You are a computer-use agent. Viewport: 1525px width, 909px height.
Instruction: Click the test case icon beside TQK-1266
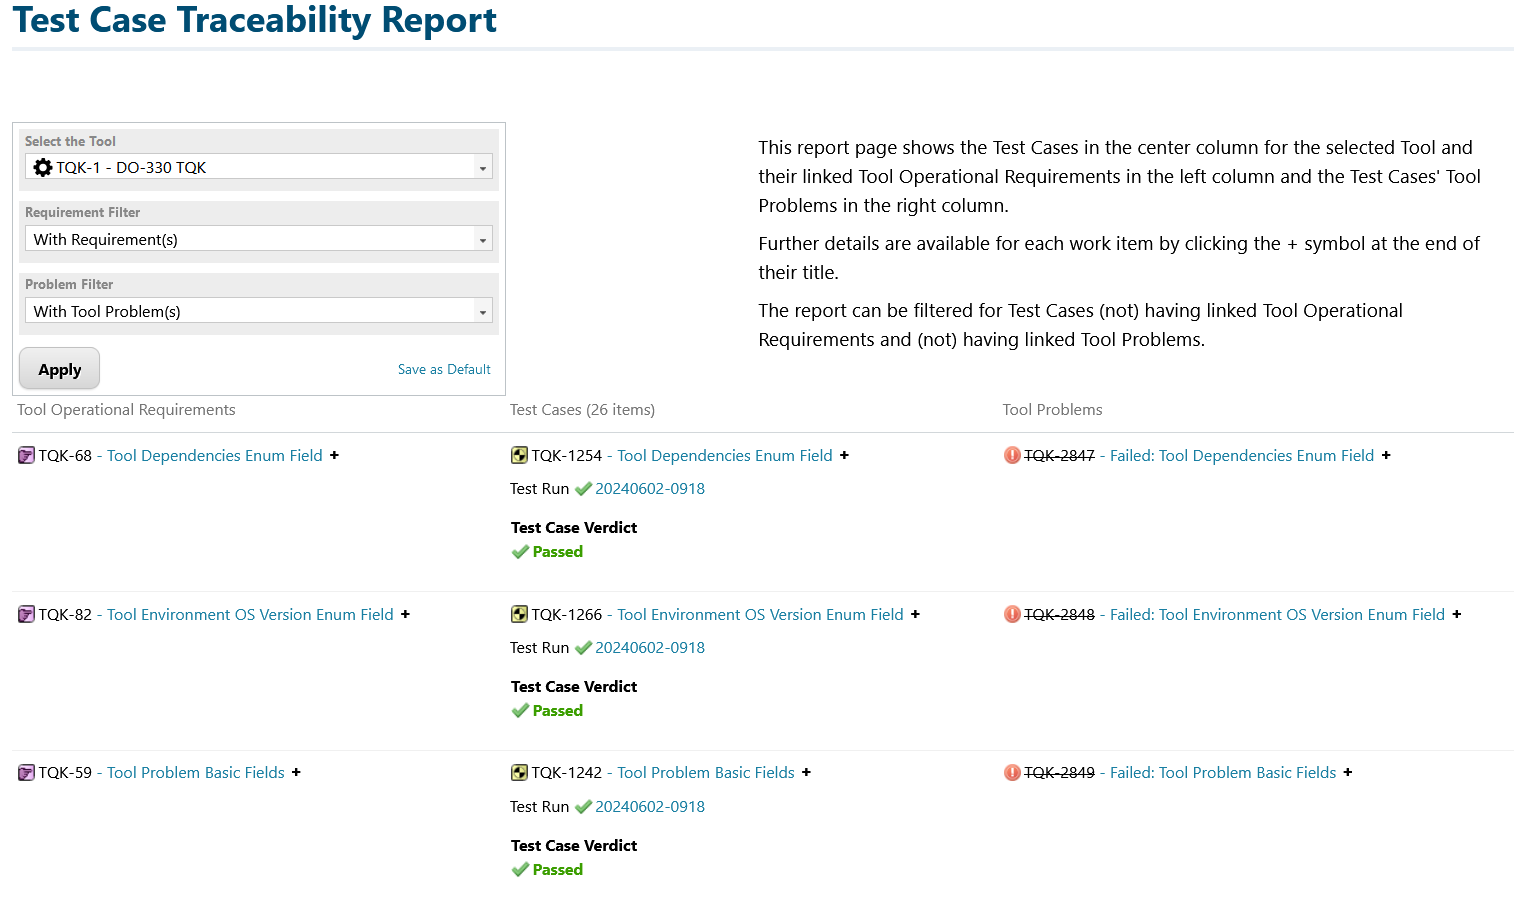[x=519, y=615]
